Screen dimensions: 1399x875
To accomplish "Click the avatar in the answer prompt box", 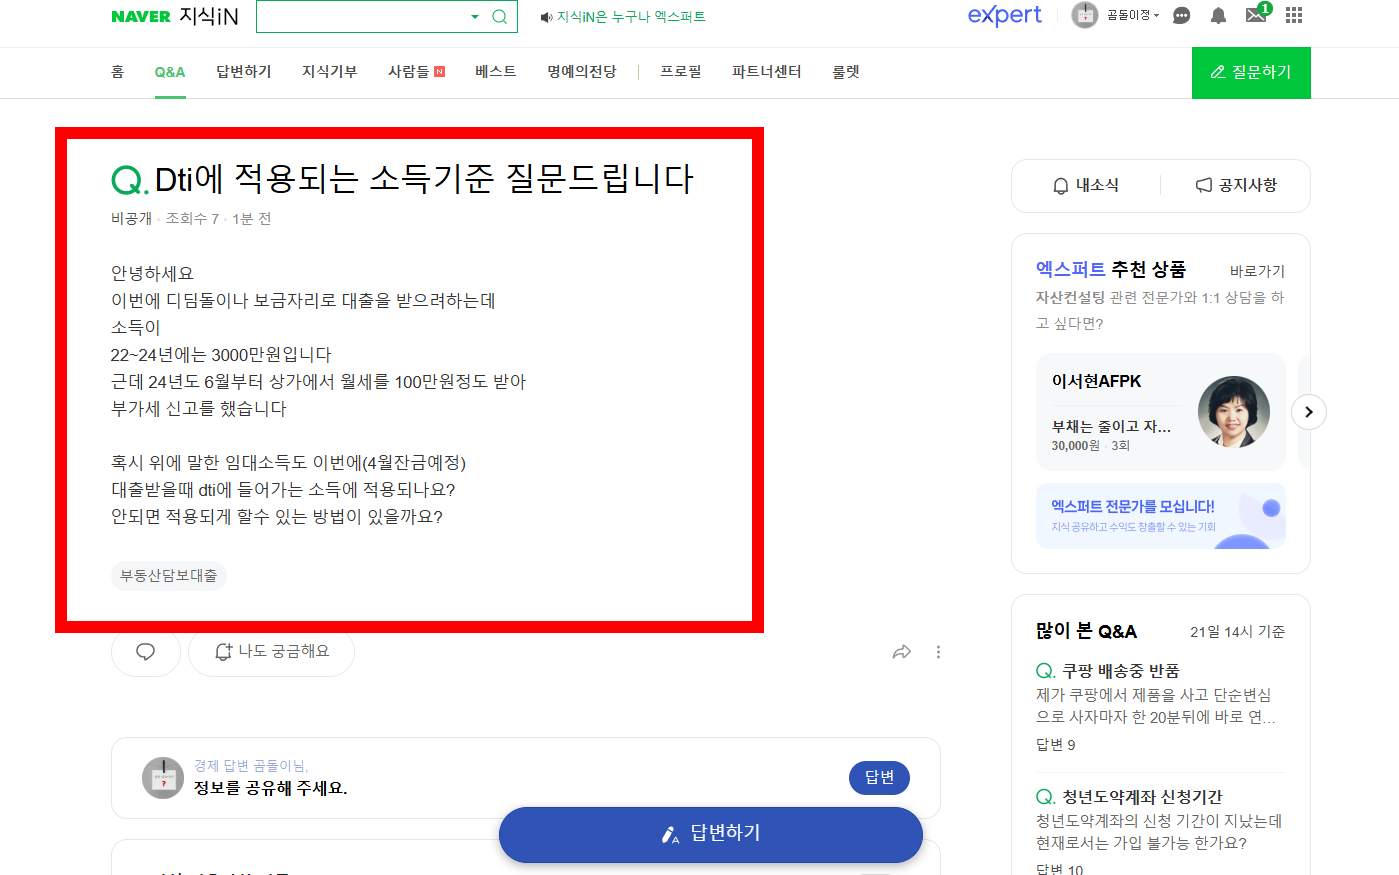I will tap(163, 778).
